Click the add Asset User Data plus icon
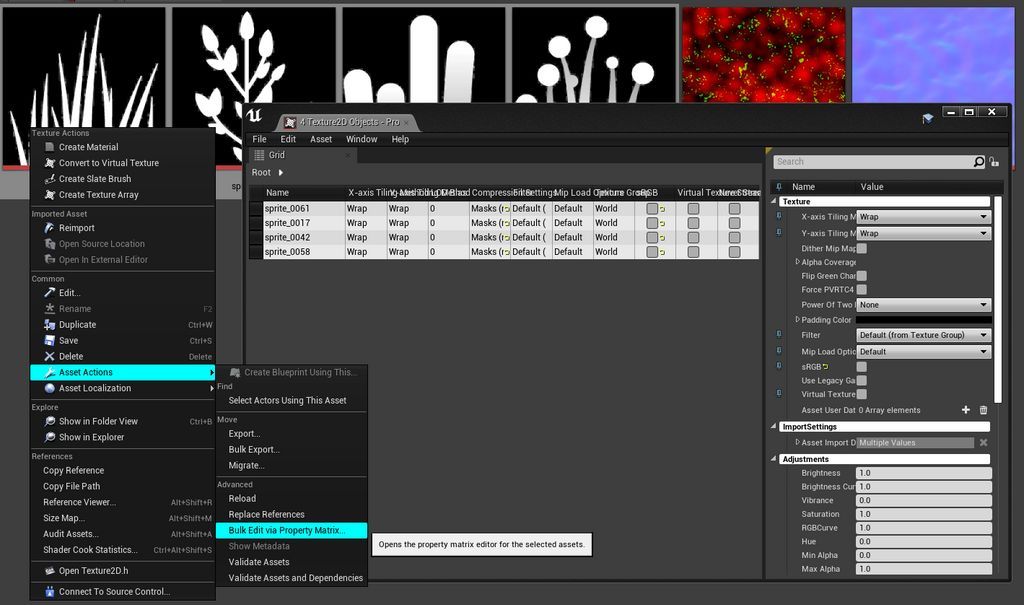This screenshot has width=1024, height=605. [x=966, y=410]
